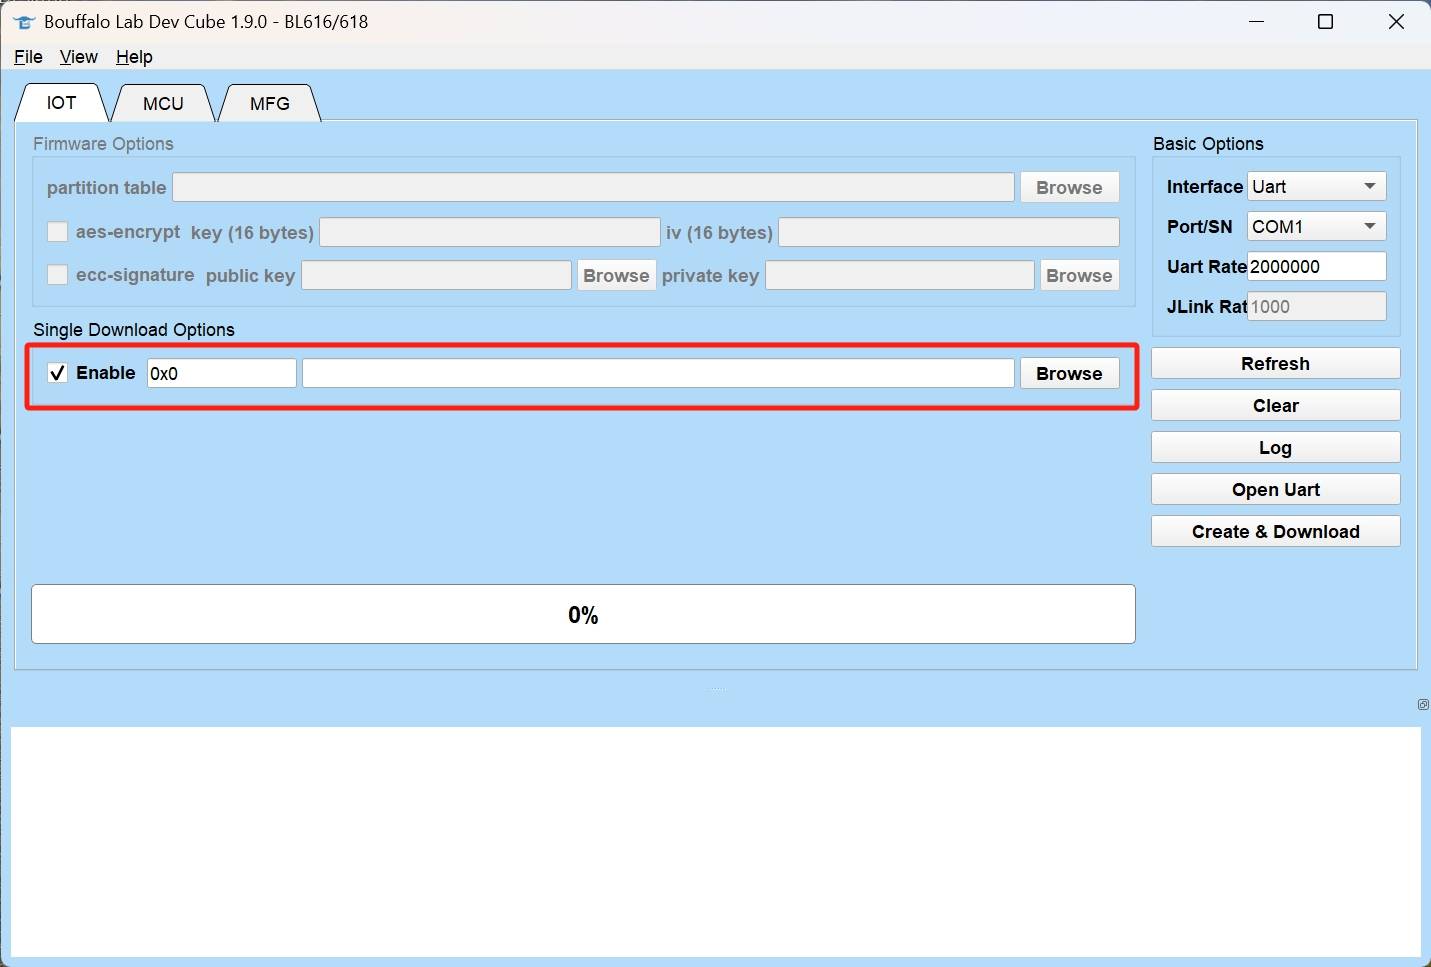The height and width of the screenshot is (967, 1431).
Task: Switch to the MCU tab
Action: (163, 104)
